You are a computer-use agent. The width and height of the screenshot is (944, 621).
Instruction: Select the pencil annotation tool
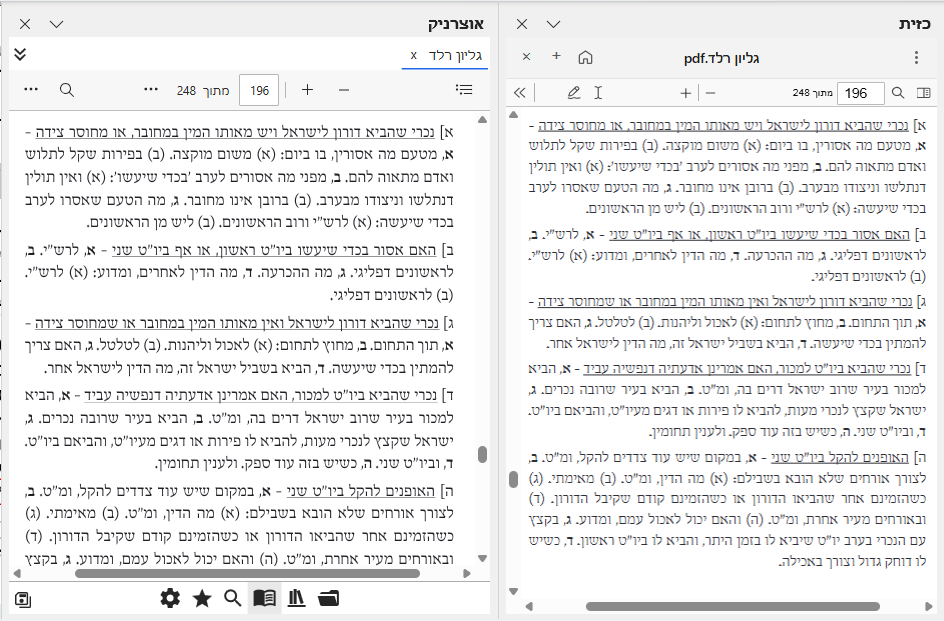pyautogui.click(x=573, y=91)
